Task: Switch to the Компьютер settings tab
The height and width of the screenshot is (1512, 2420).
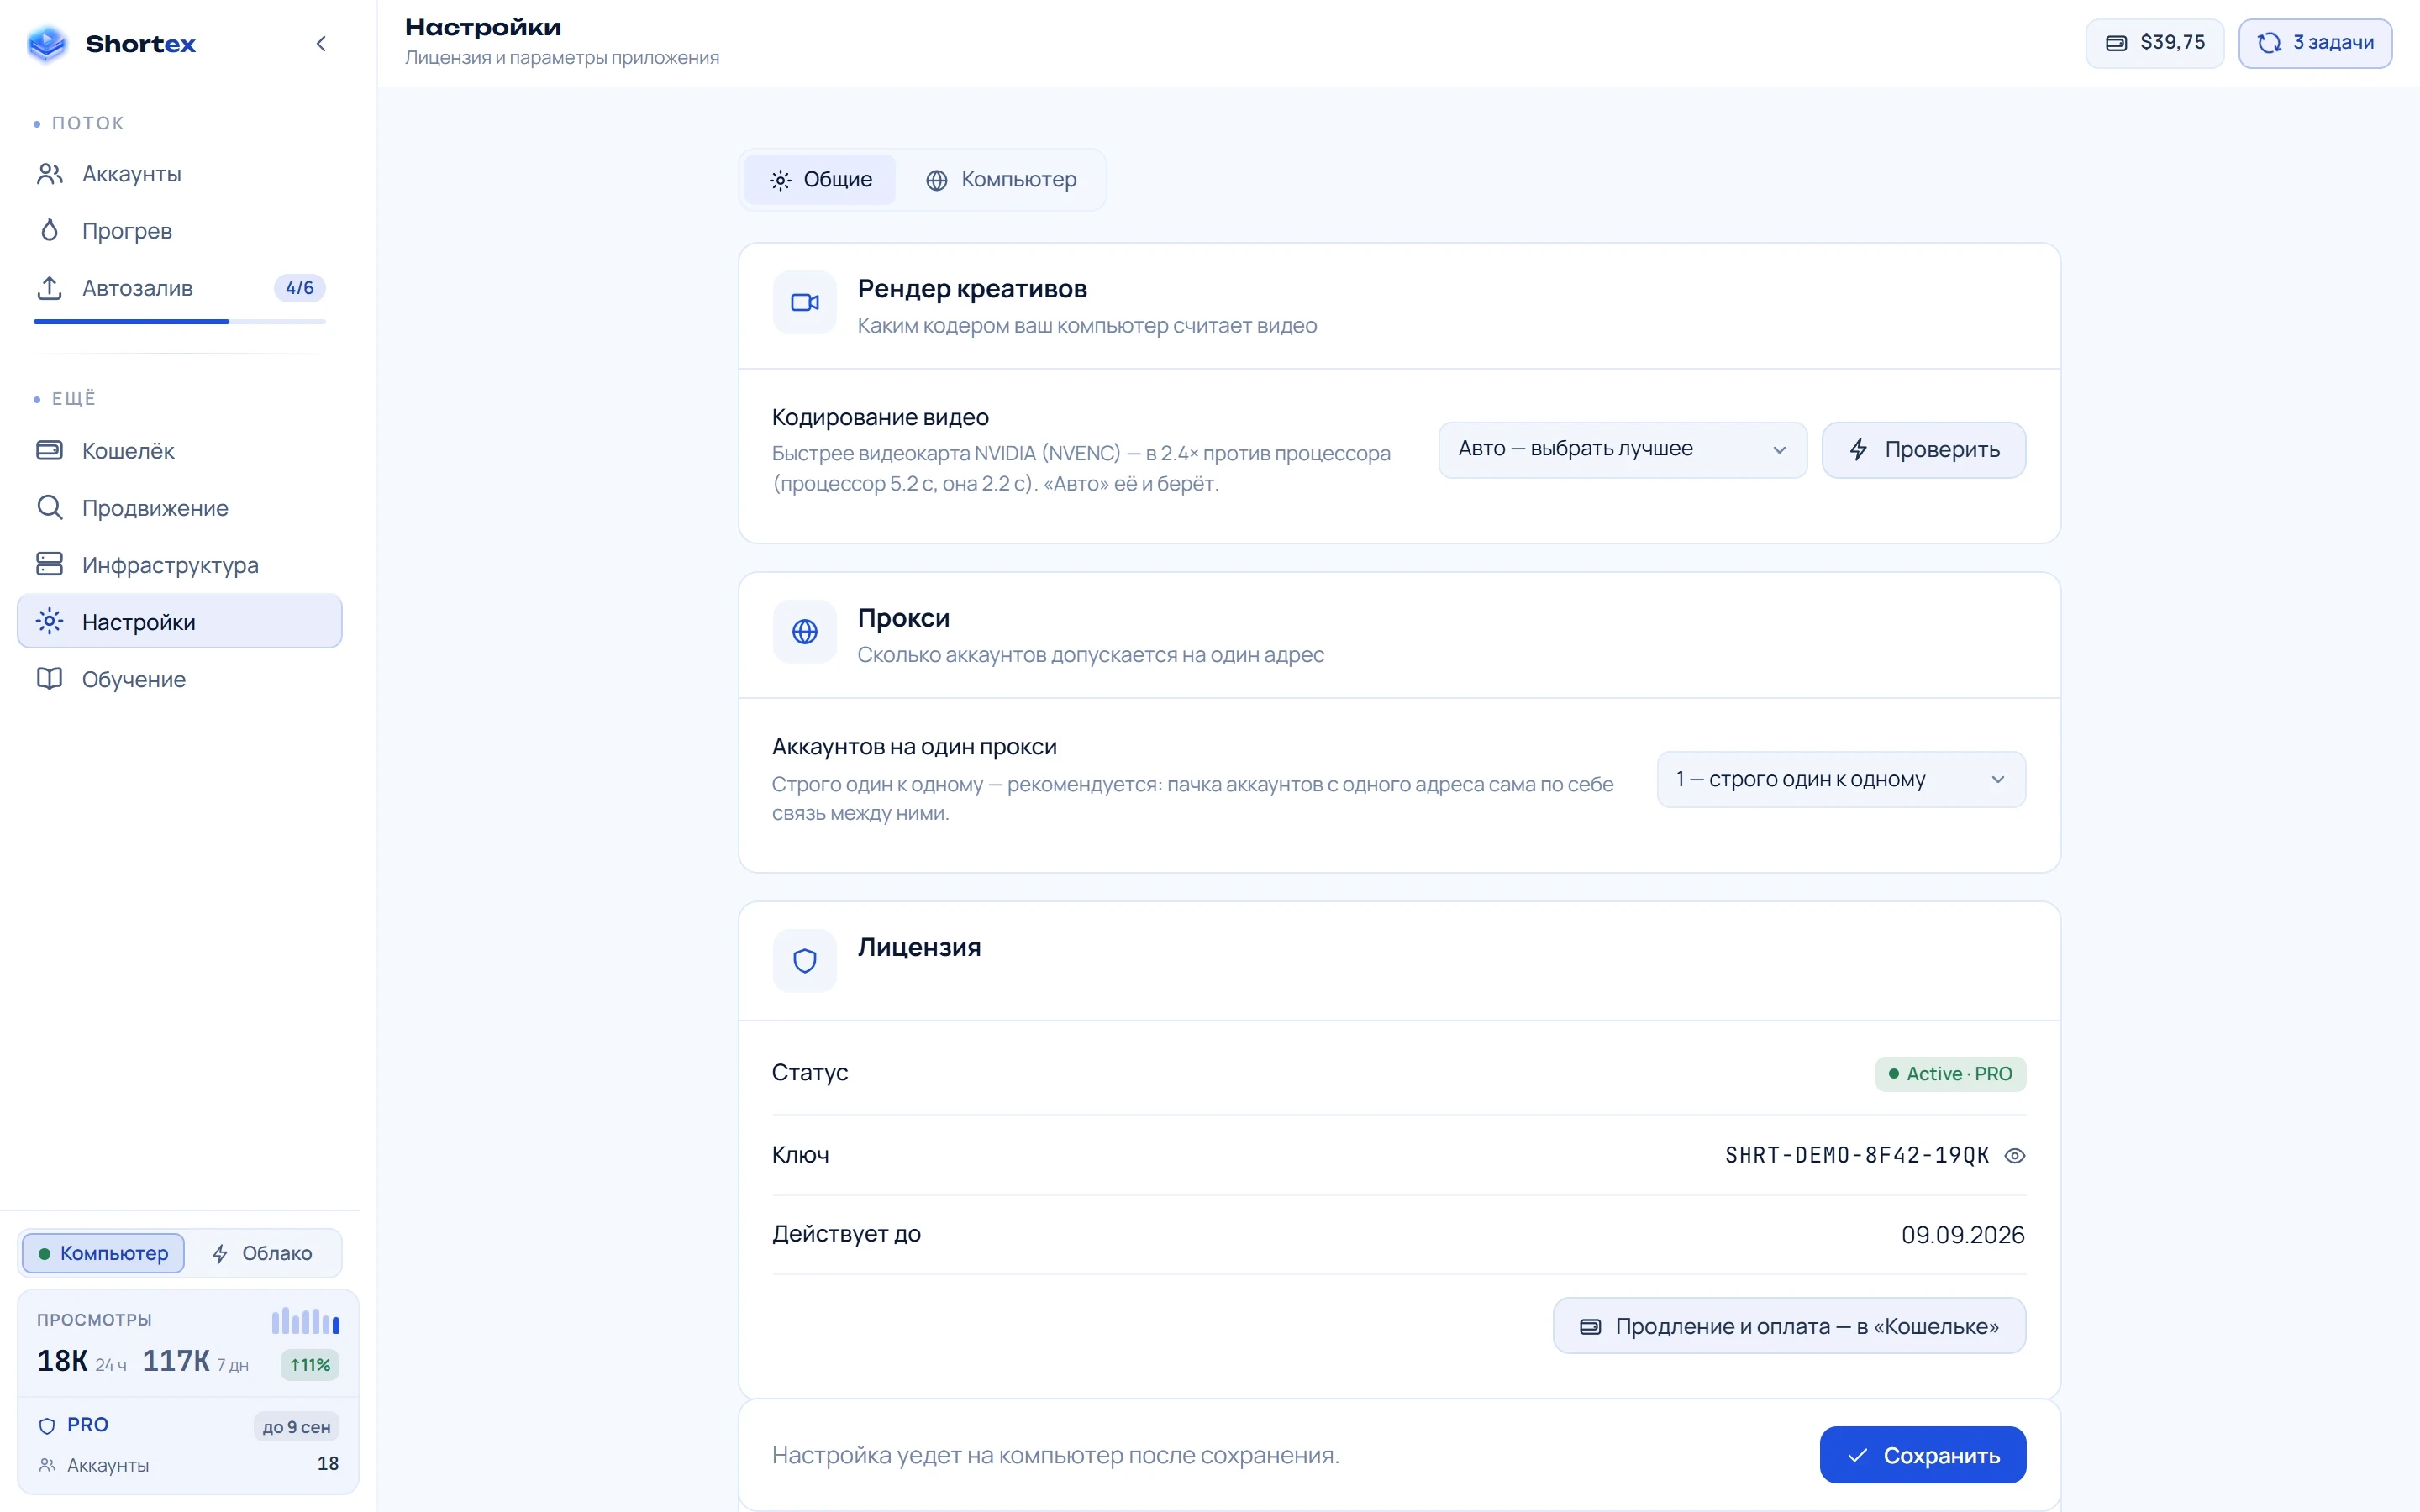Action: pyautogui.click(x=1001, y=180)
